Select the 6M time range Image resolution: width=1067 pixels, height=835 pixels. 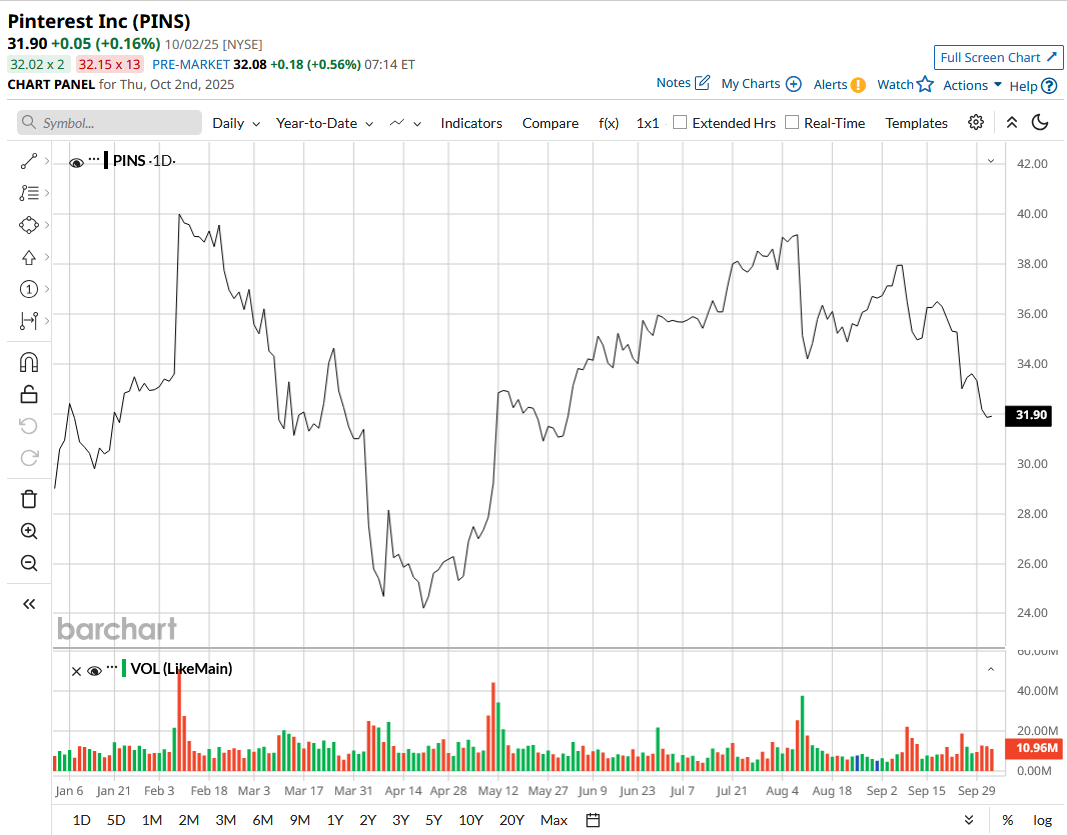(x=263, y=820)
